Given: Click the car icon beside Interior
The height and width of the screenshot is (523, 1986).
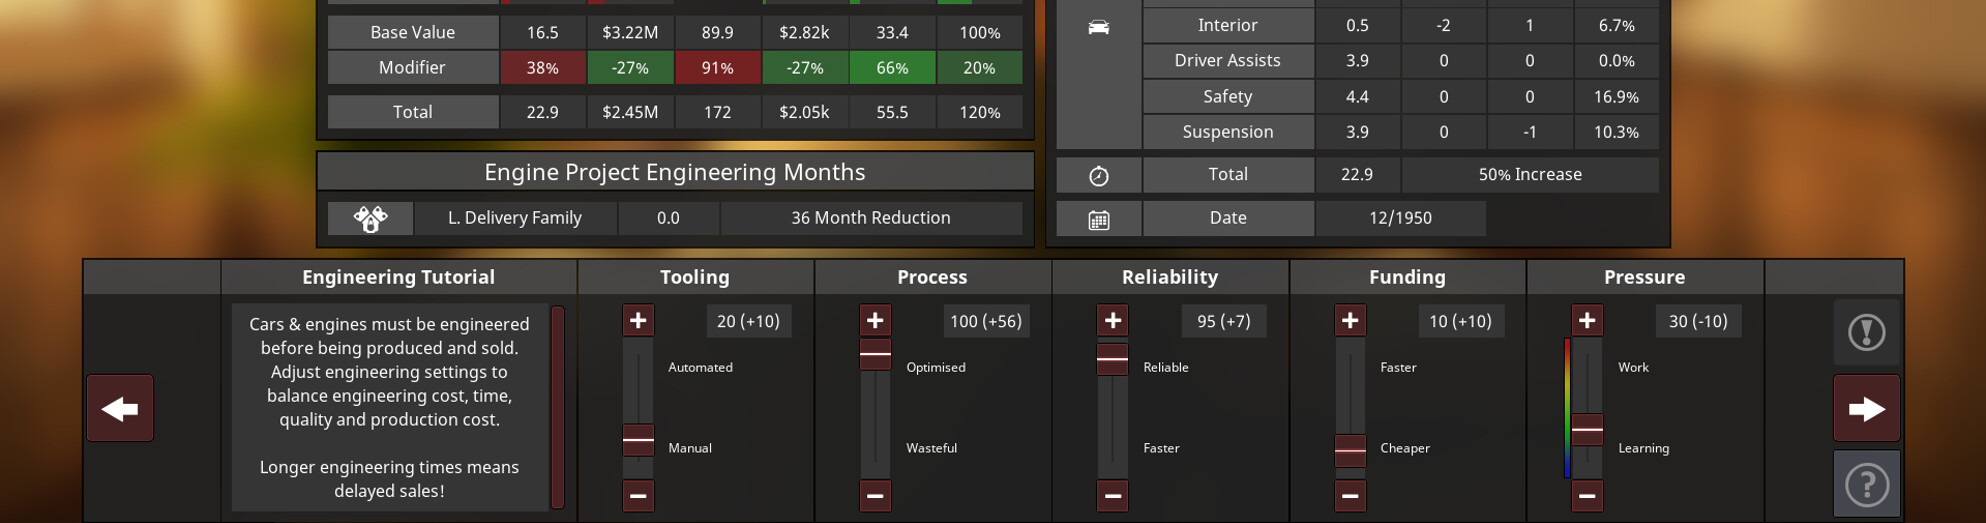Looking at the screenshot, I should point(1098,27).
